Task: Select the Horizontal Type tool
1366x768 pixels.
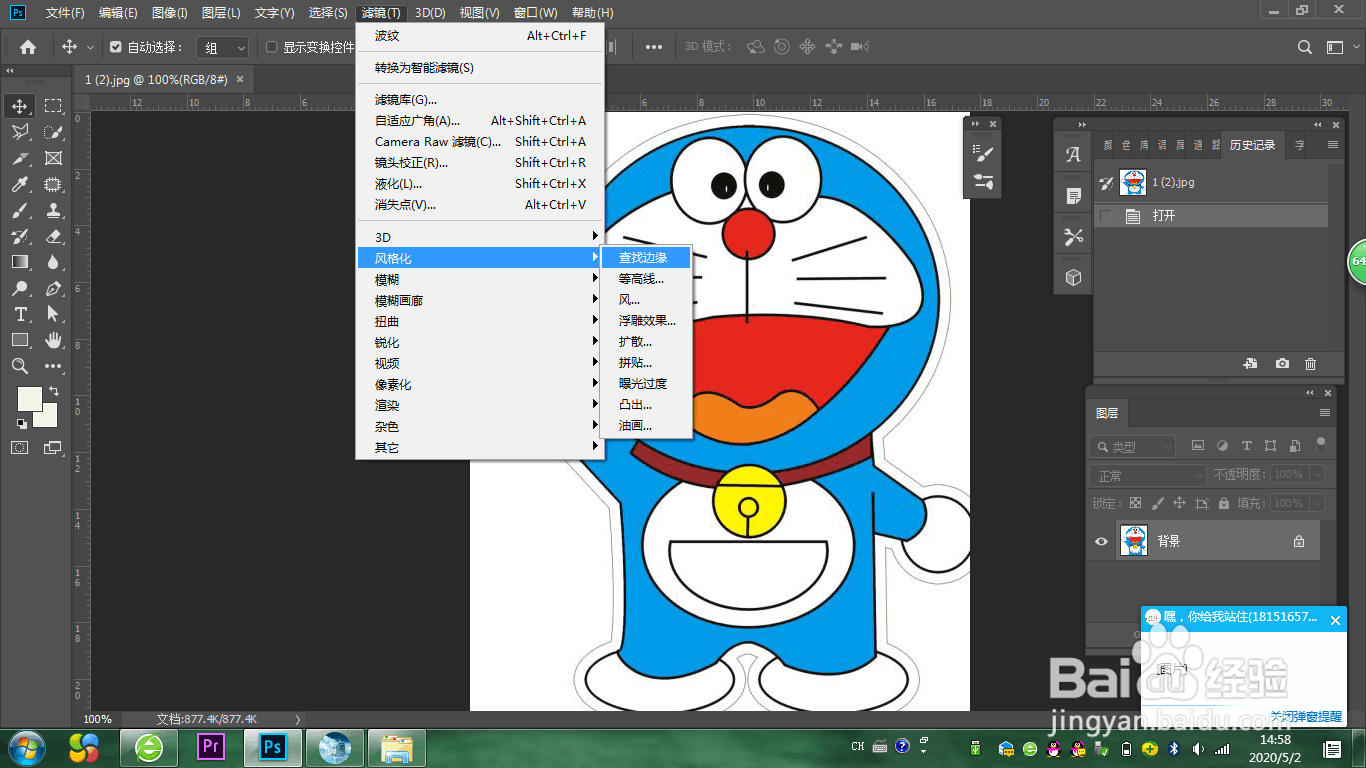Action: (20, 314)
